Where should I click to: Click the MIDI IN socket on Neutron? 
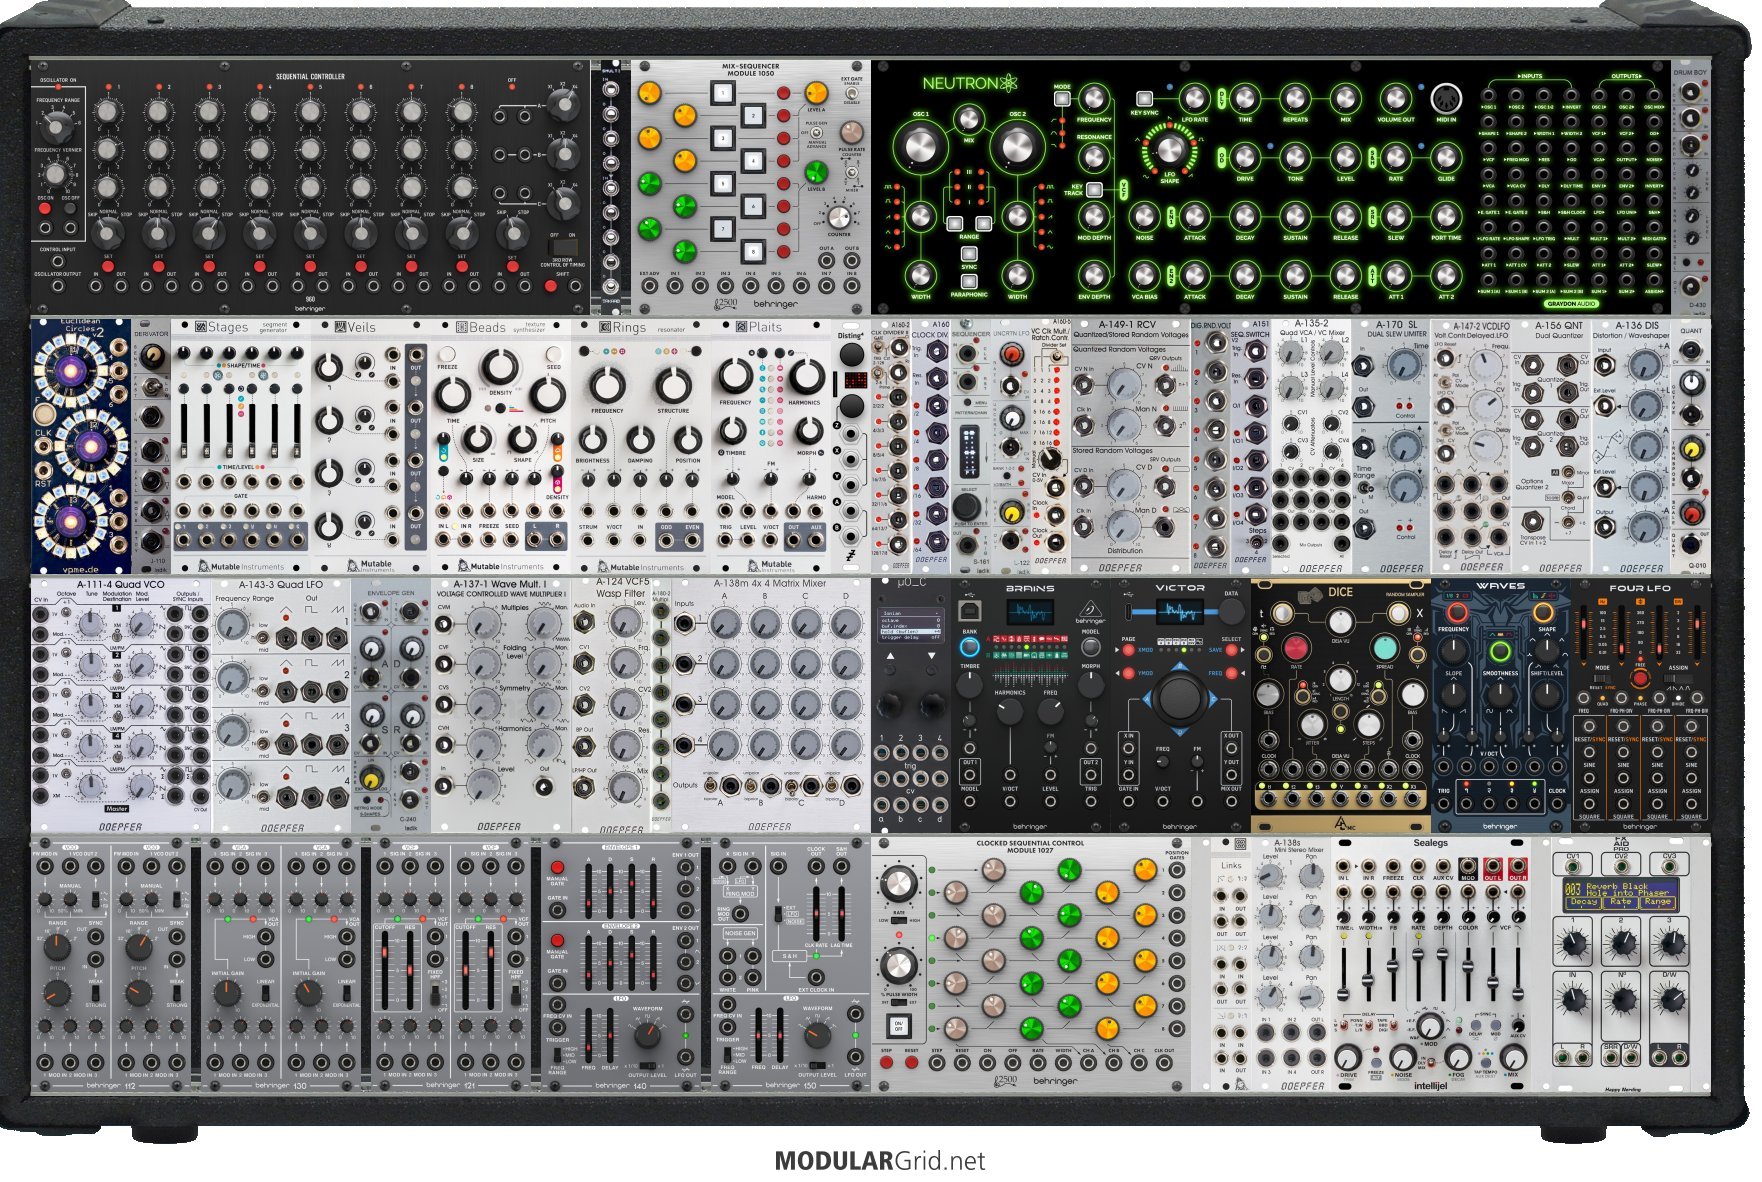(x=1446, y=98)
